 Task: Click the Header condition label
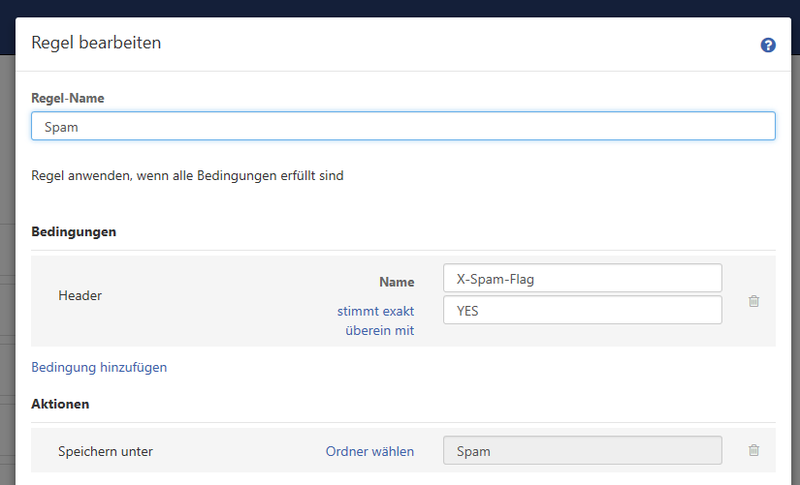tap(80, 295)
